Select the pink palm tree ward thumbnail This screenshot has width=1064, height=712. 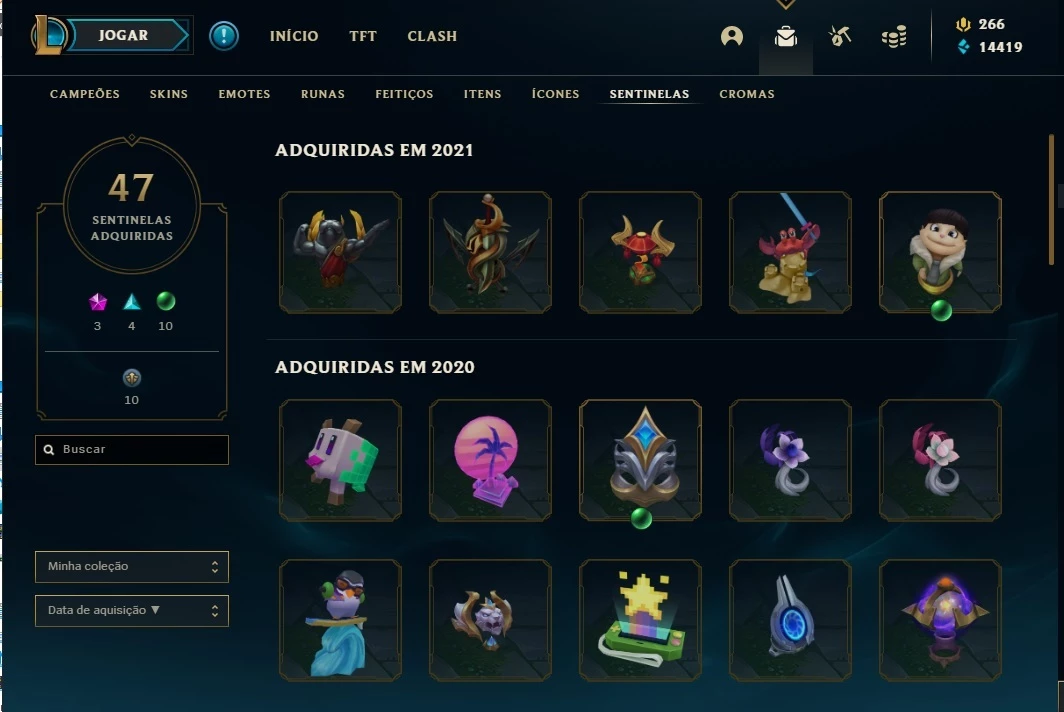[490, 460]
